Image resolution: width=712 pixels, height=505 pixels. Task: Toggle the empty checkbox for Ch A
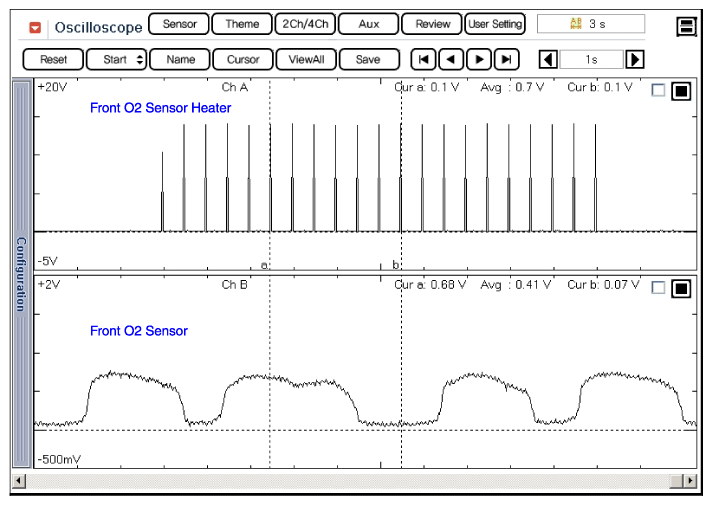(657, 91)
